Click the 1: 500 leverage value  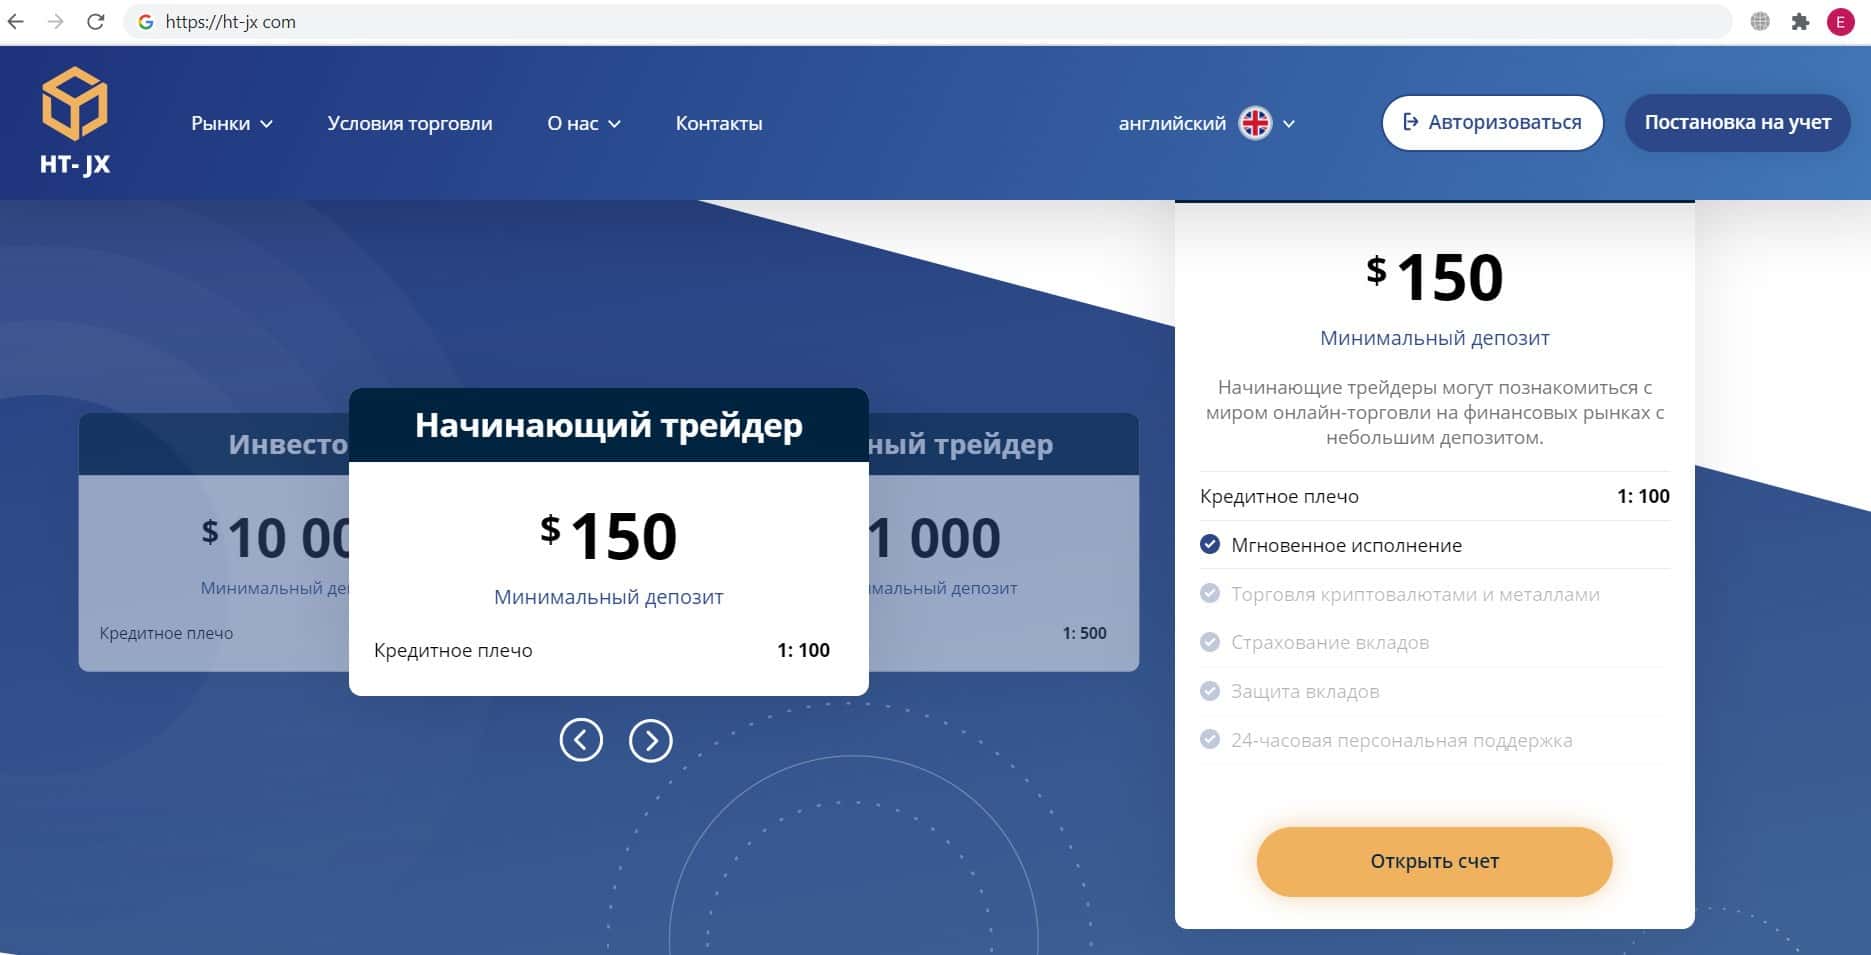point(1084,633)
